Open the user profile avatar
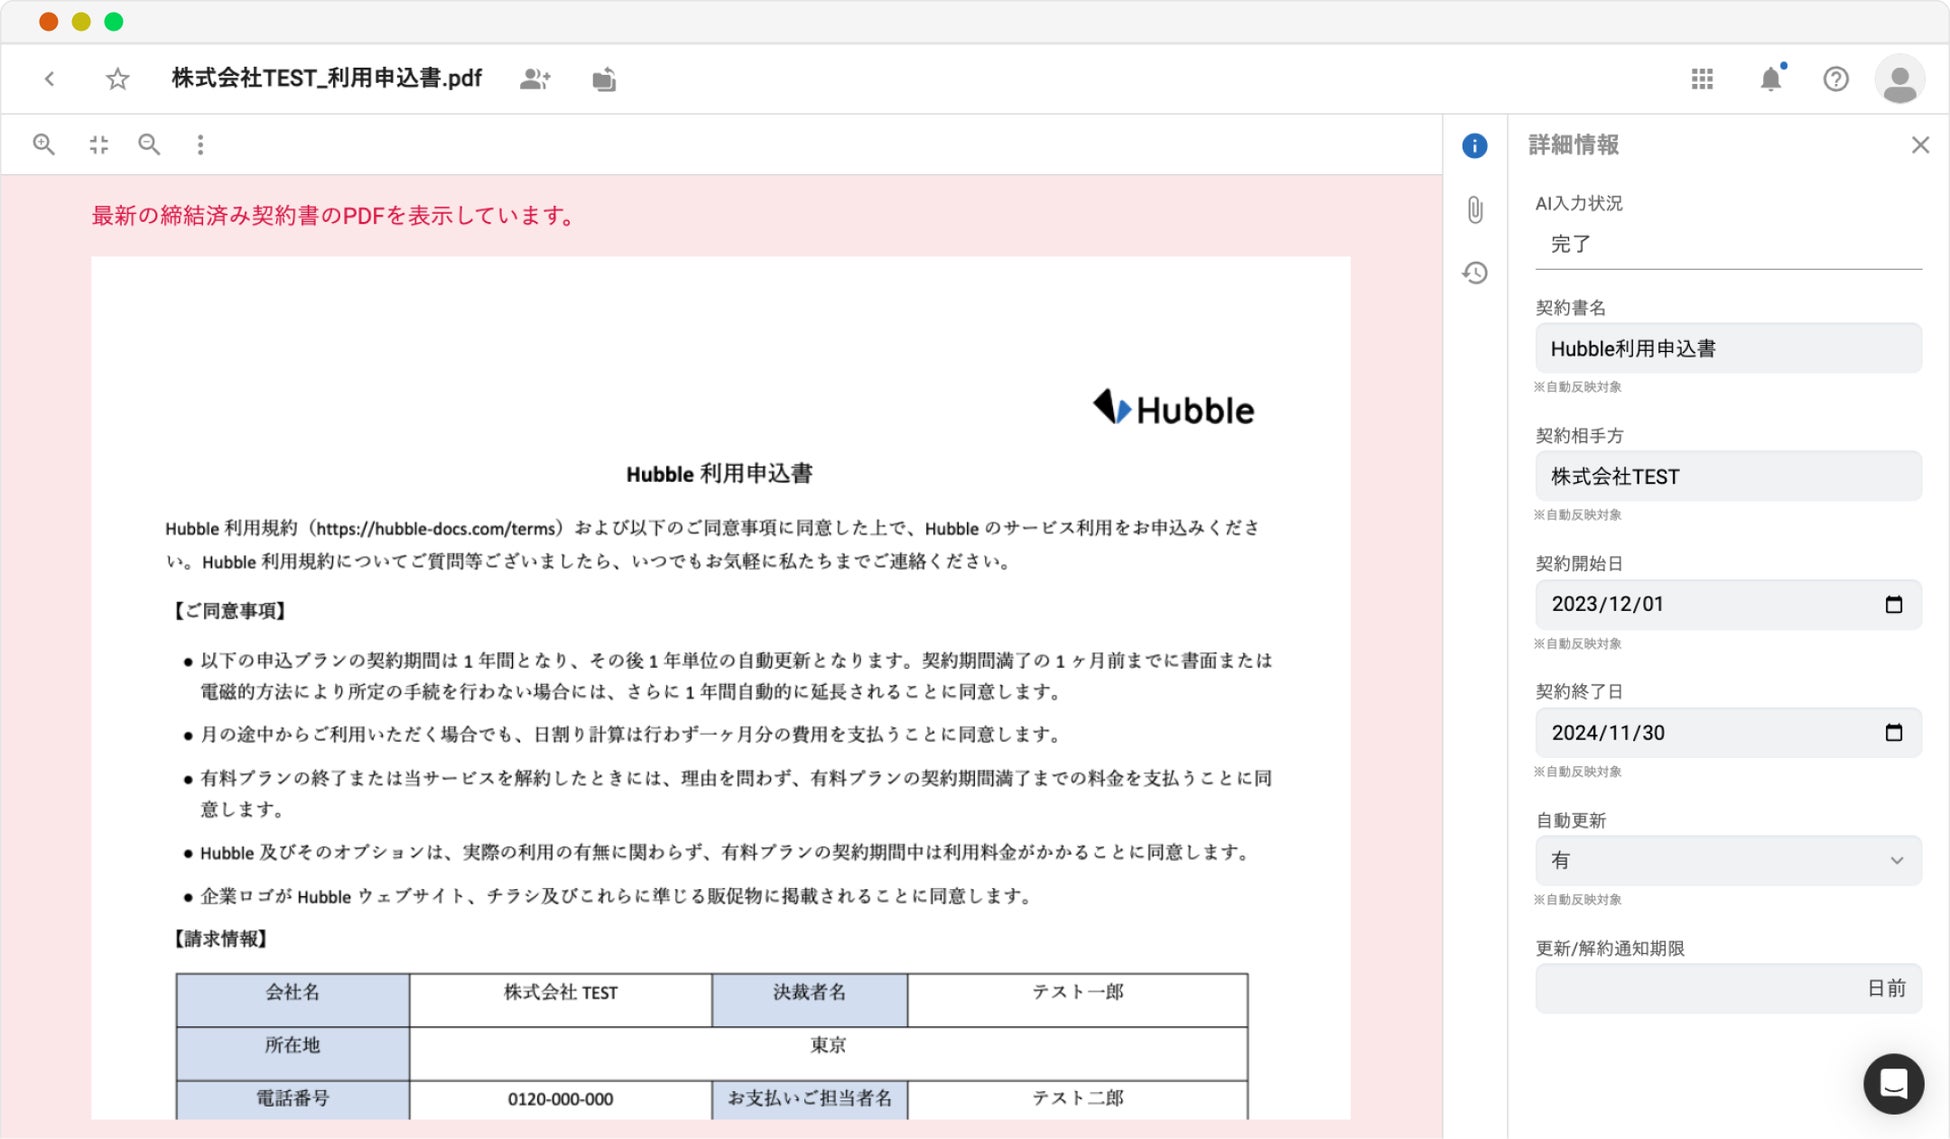The width and height of the screenshot is (1950, 1139). (1899, 80)
